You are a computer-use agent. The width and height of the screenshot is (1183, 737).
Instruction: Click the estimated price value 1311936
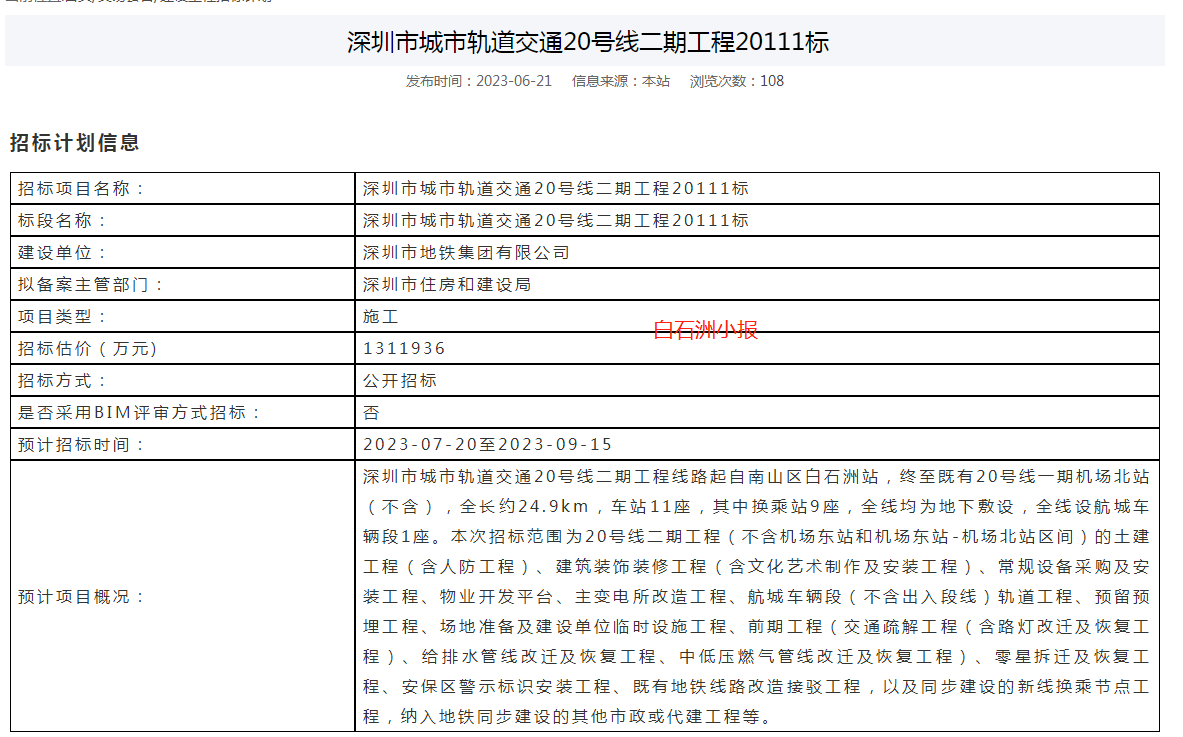point(404,349)
